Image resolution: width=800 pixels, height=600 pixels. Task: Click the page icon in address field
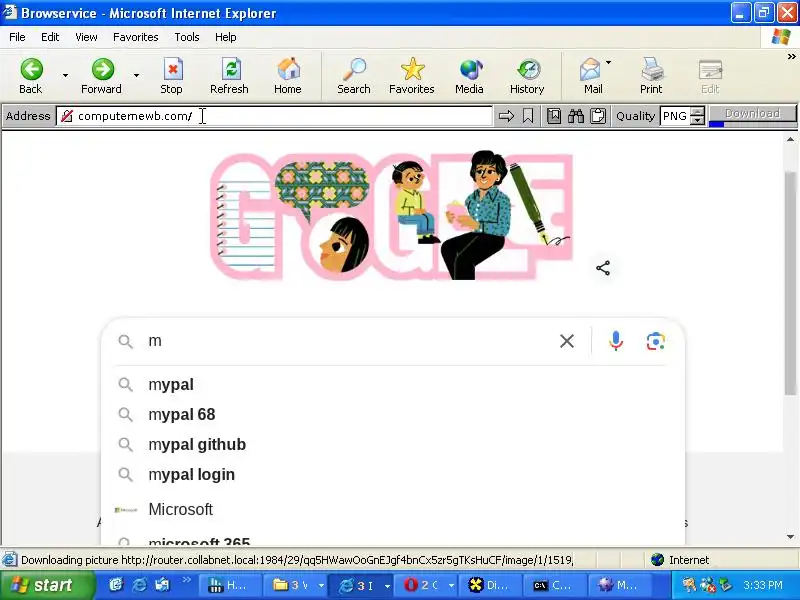[67, 116]
